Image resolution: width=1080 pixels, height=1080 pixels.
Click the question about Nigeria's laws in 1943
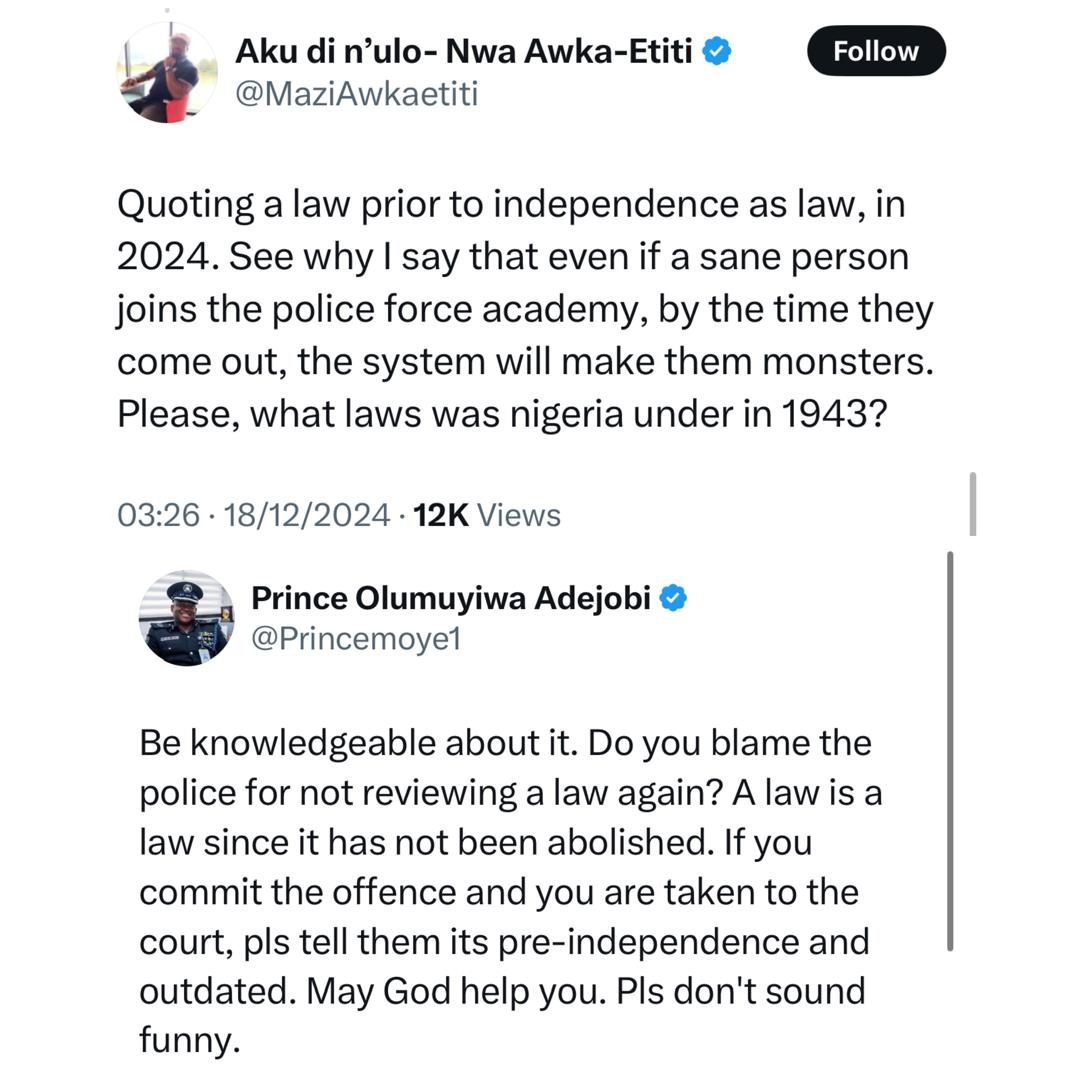pos(501,413)
